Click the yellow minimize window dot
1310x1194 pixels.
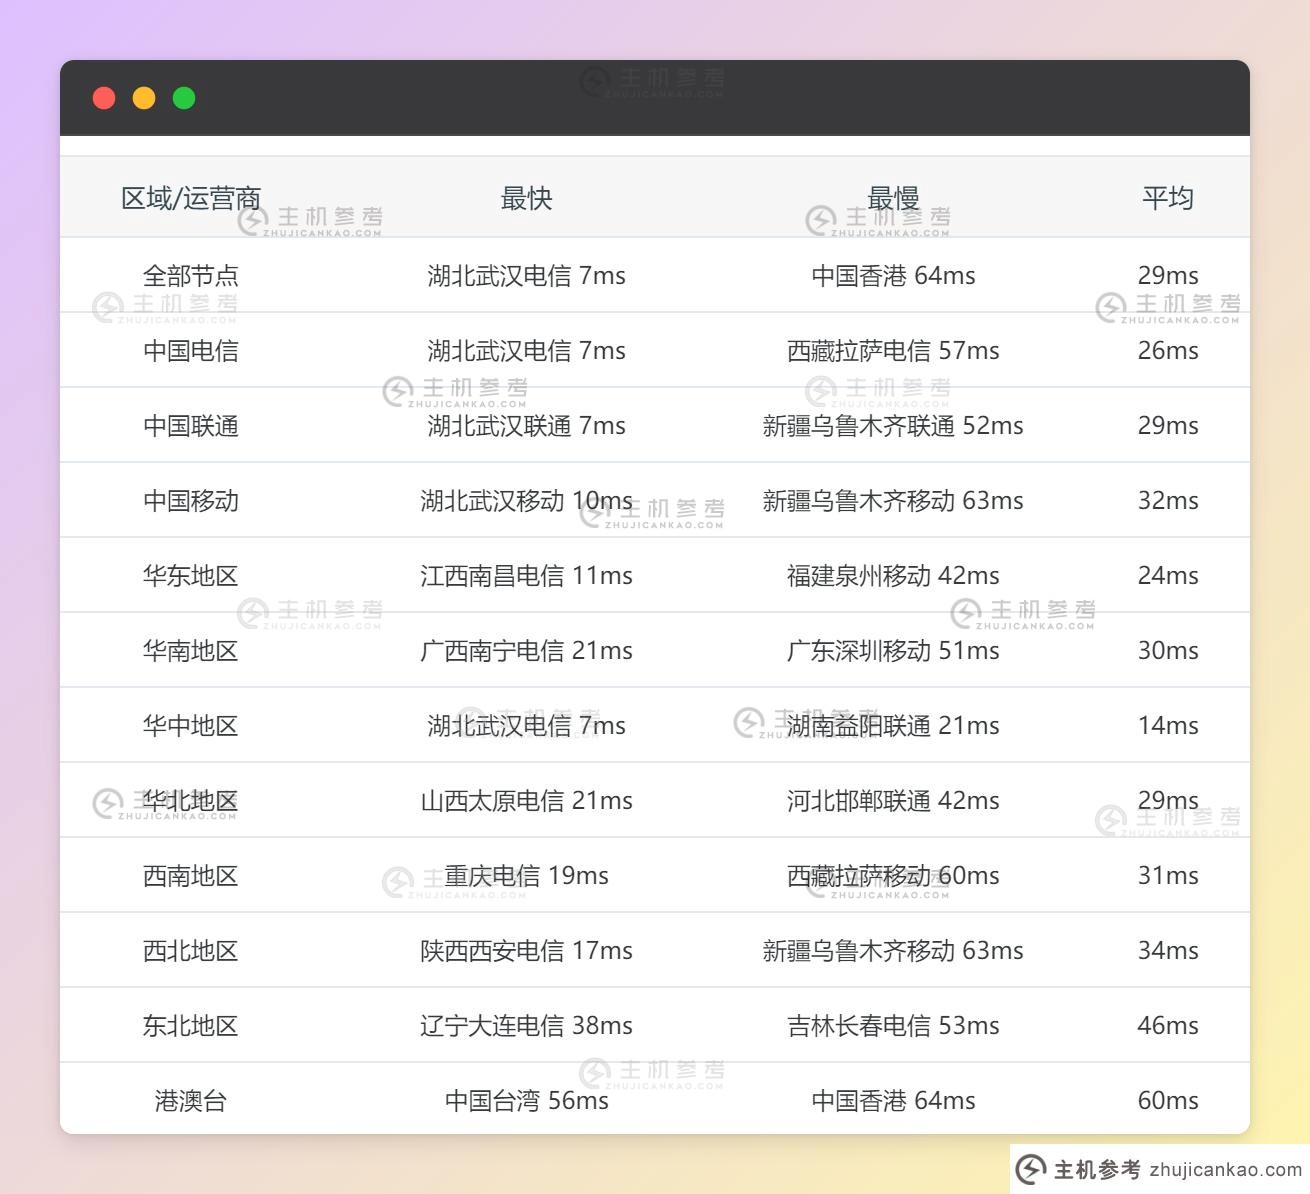(144, 98)
